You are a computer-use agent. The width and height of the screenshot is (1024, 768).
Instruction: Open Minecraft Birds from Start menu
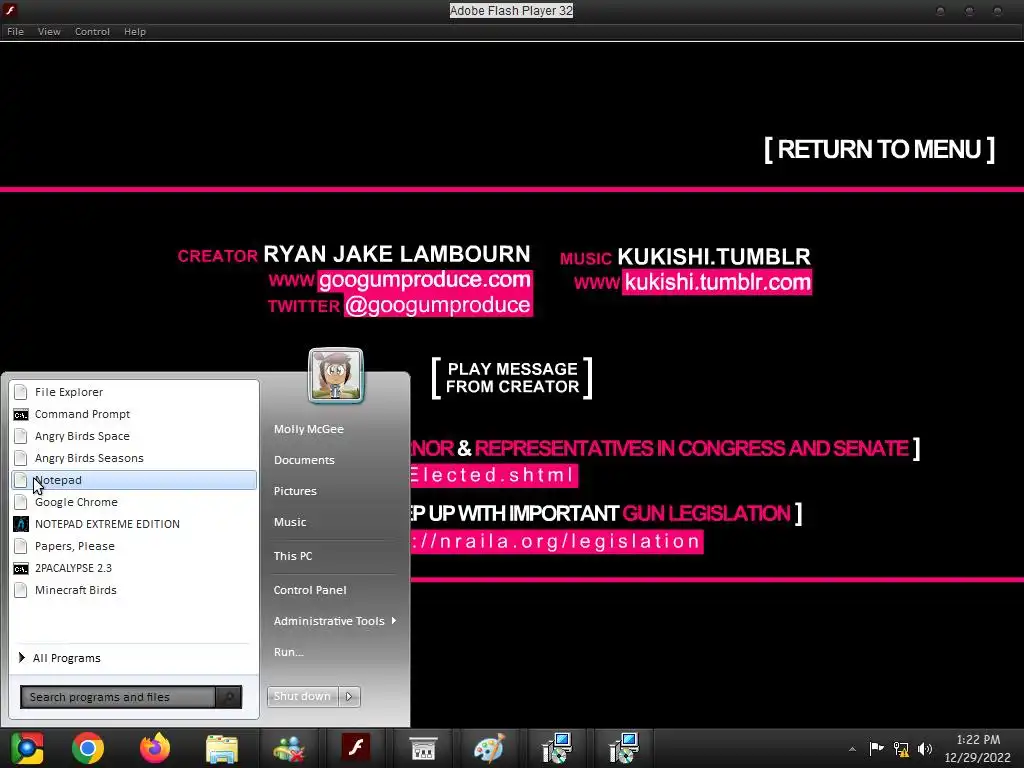(134, 590)
